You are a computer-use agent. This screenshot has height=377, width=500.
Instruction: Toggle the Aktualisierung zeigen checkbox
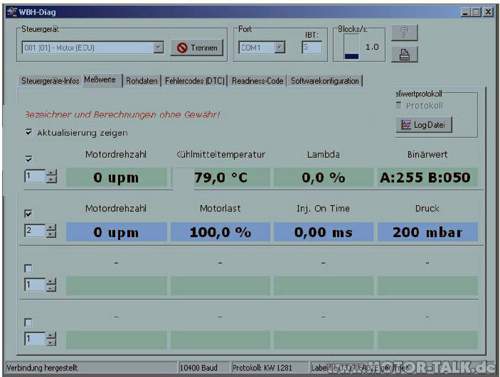28,132
